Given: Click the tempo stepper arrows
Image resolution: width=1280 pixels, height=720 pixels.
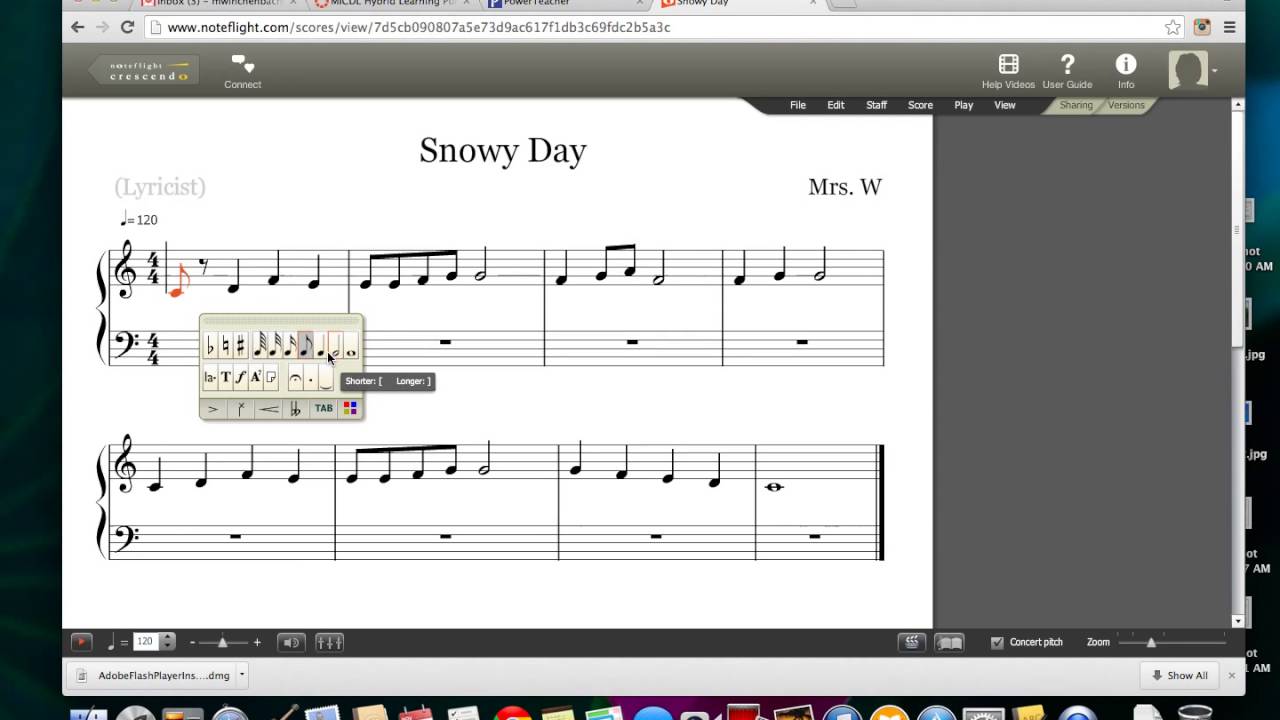Looking at the screenshot, I should pos(168,642).
